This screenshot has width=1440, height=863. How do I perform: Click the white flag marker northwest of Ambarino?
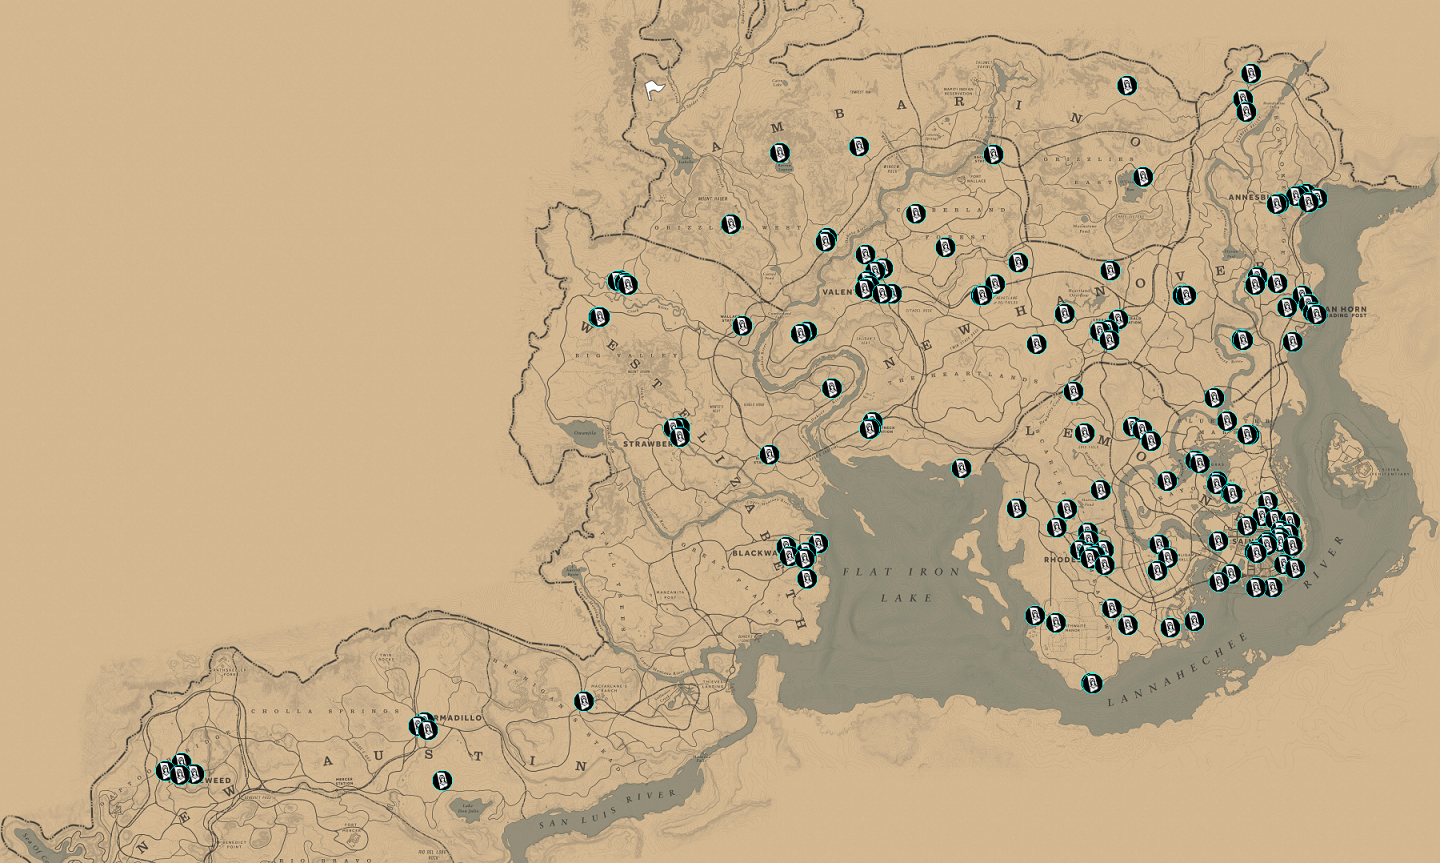[x=654, y=91]
